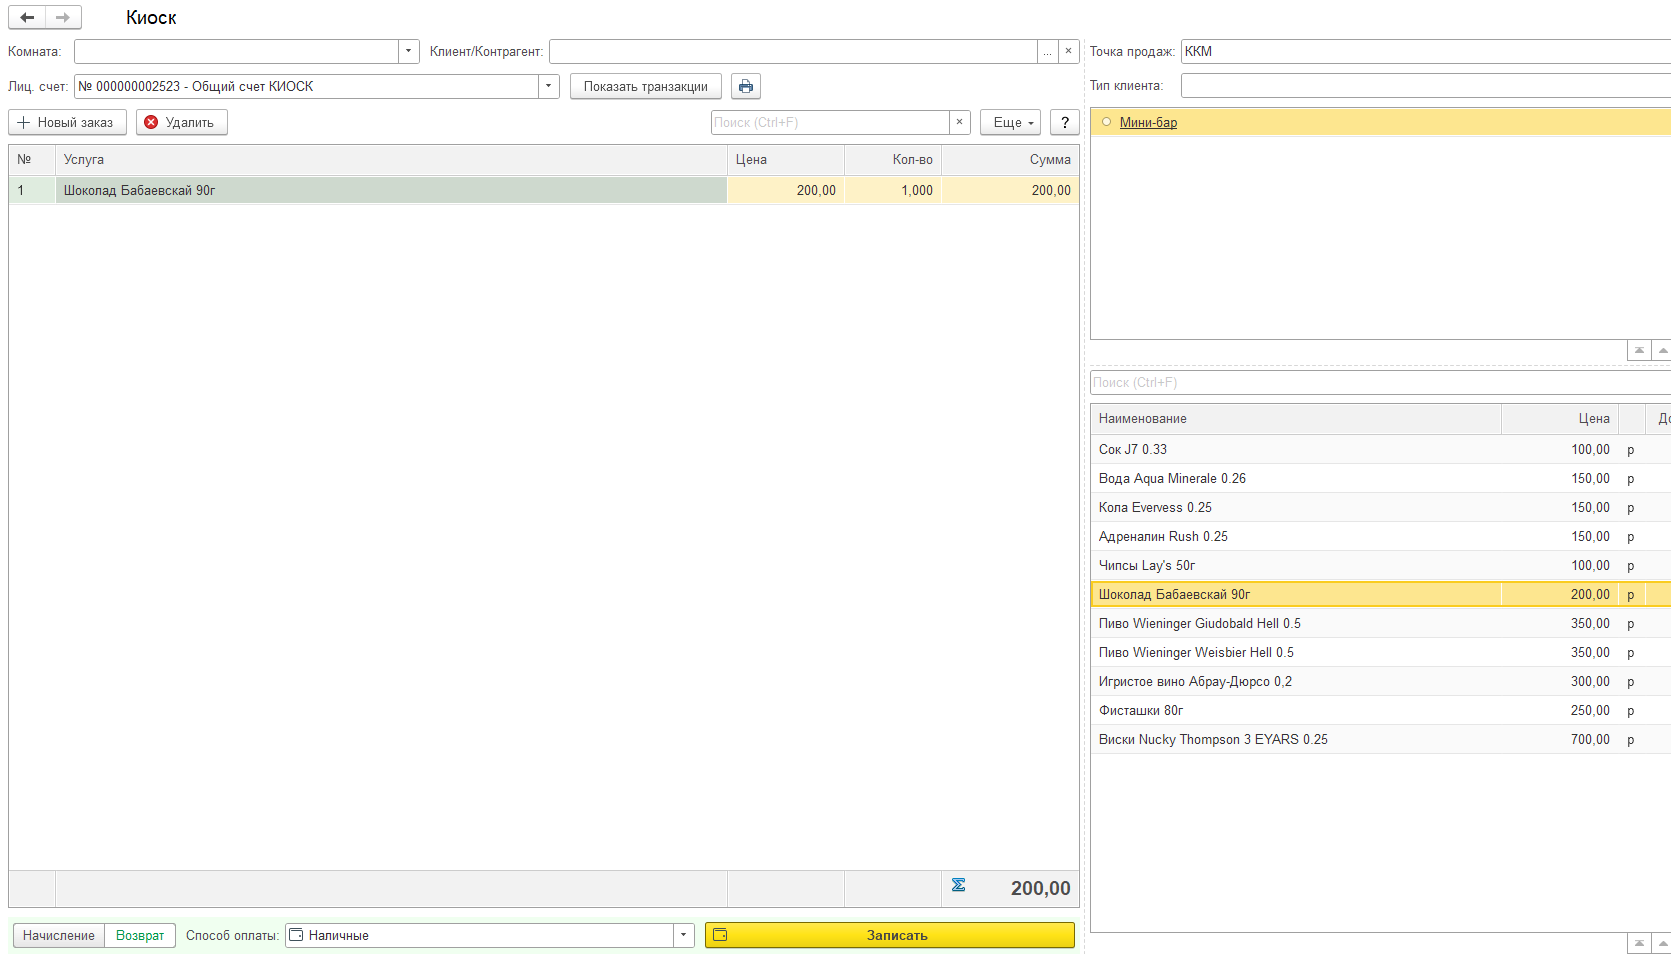Viewport: 1671px width, 959px height.
Task: Click the Наличные payment method field
Action: 479,935
